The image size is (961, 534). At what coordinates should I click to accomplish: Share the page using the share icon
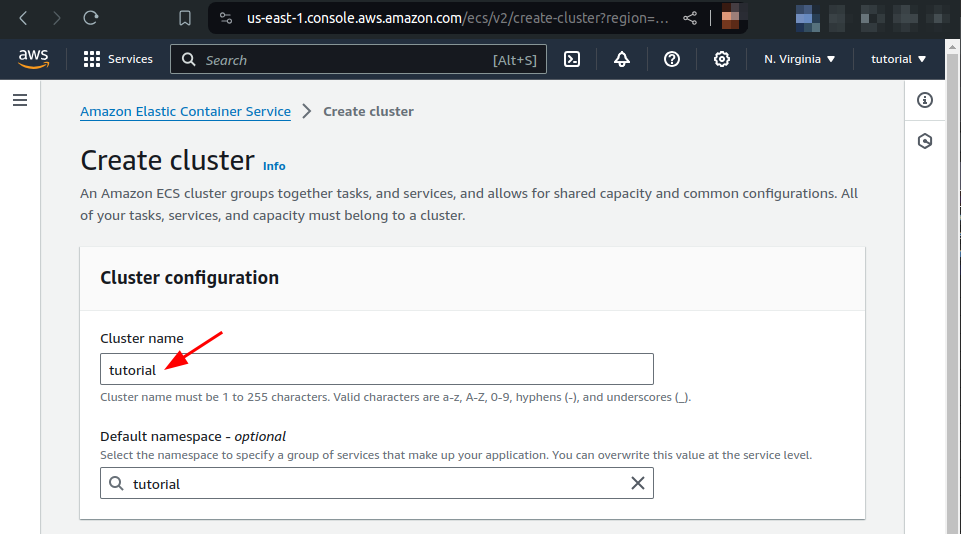point(690,18)
